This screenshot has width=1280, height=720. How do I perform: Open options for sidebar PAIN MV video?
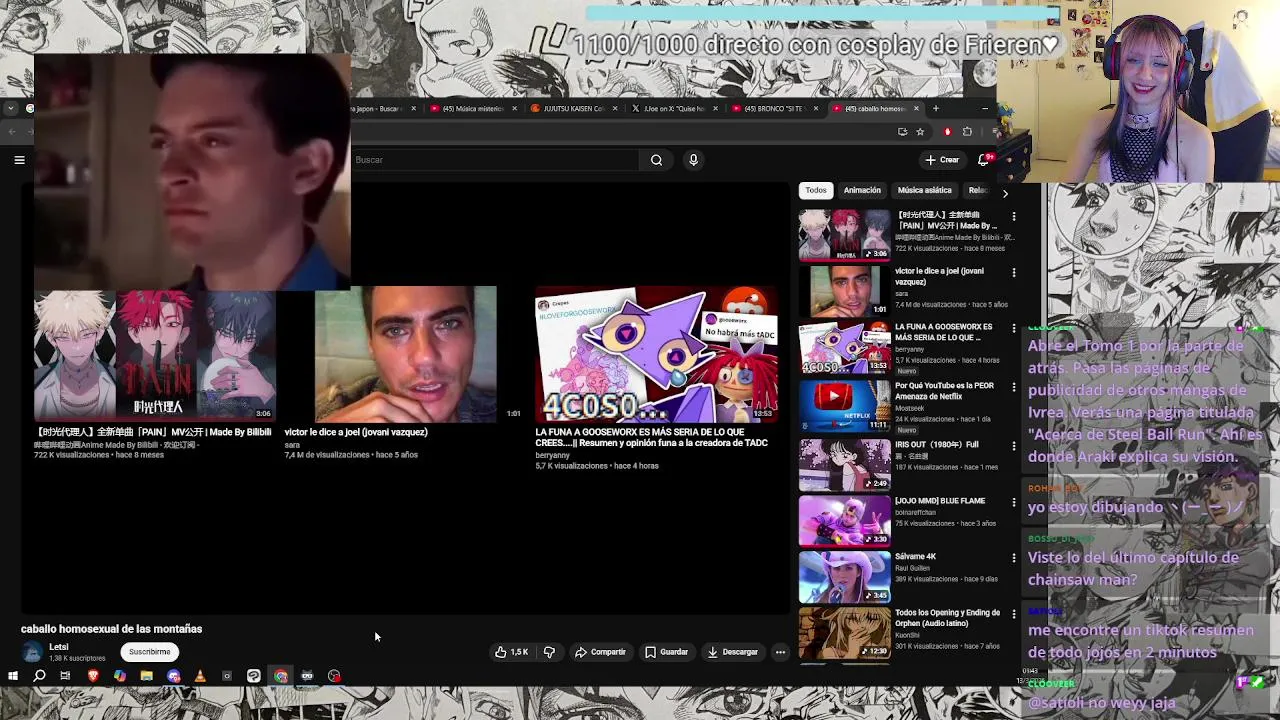point(1014,216)
